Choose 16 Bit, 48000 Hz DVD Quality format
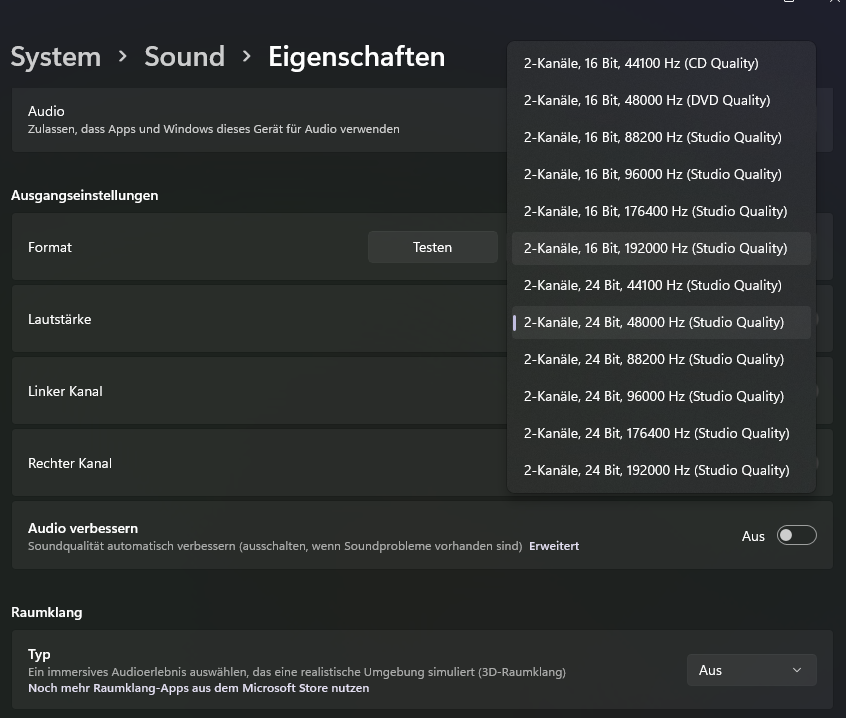The width and height of the screenshot is (846, 718). click(x=646, y=100)
